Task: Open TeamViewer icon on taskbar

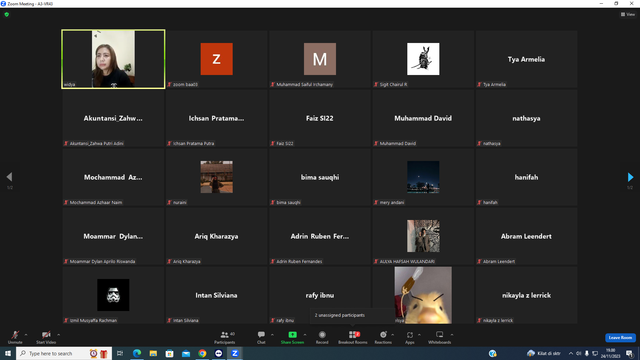Action: tap(218, 353)
